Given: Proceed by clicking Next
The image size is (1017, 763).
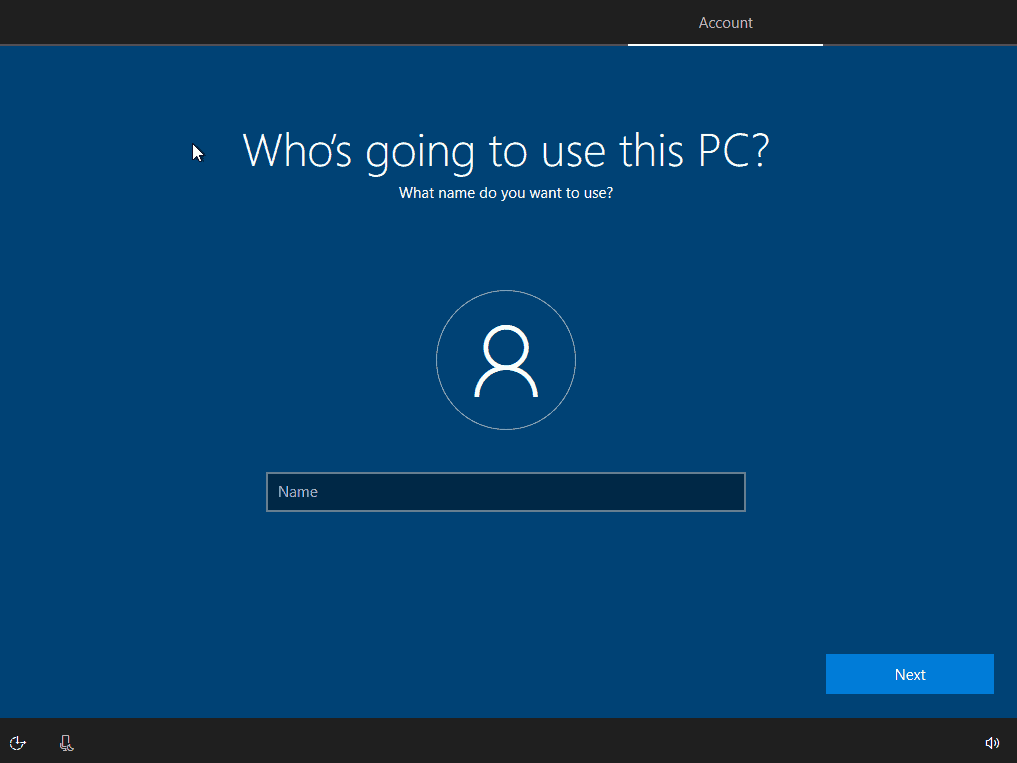Looking at the screenshot, I should coord(909,673).
